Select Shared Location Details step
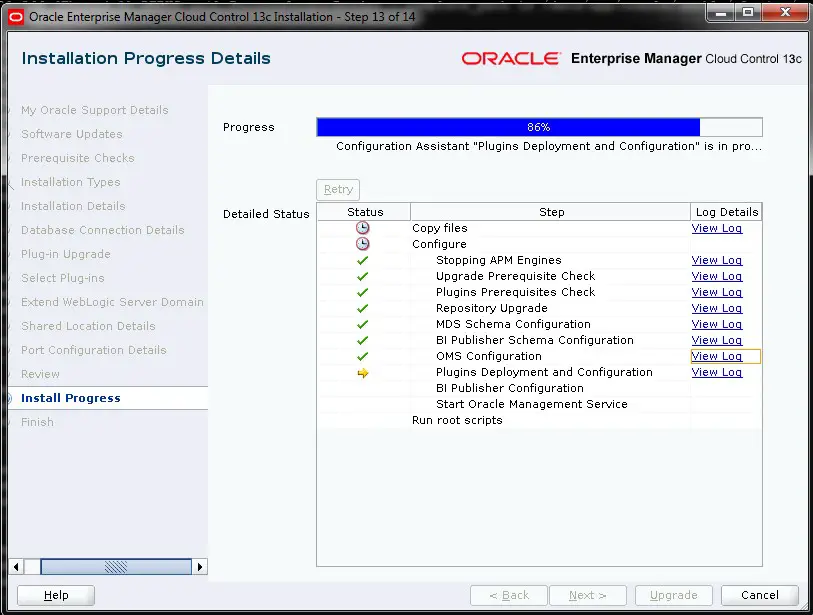 [x=88, y=326]
